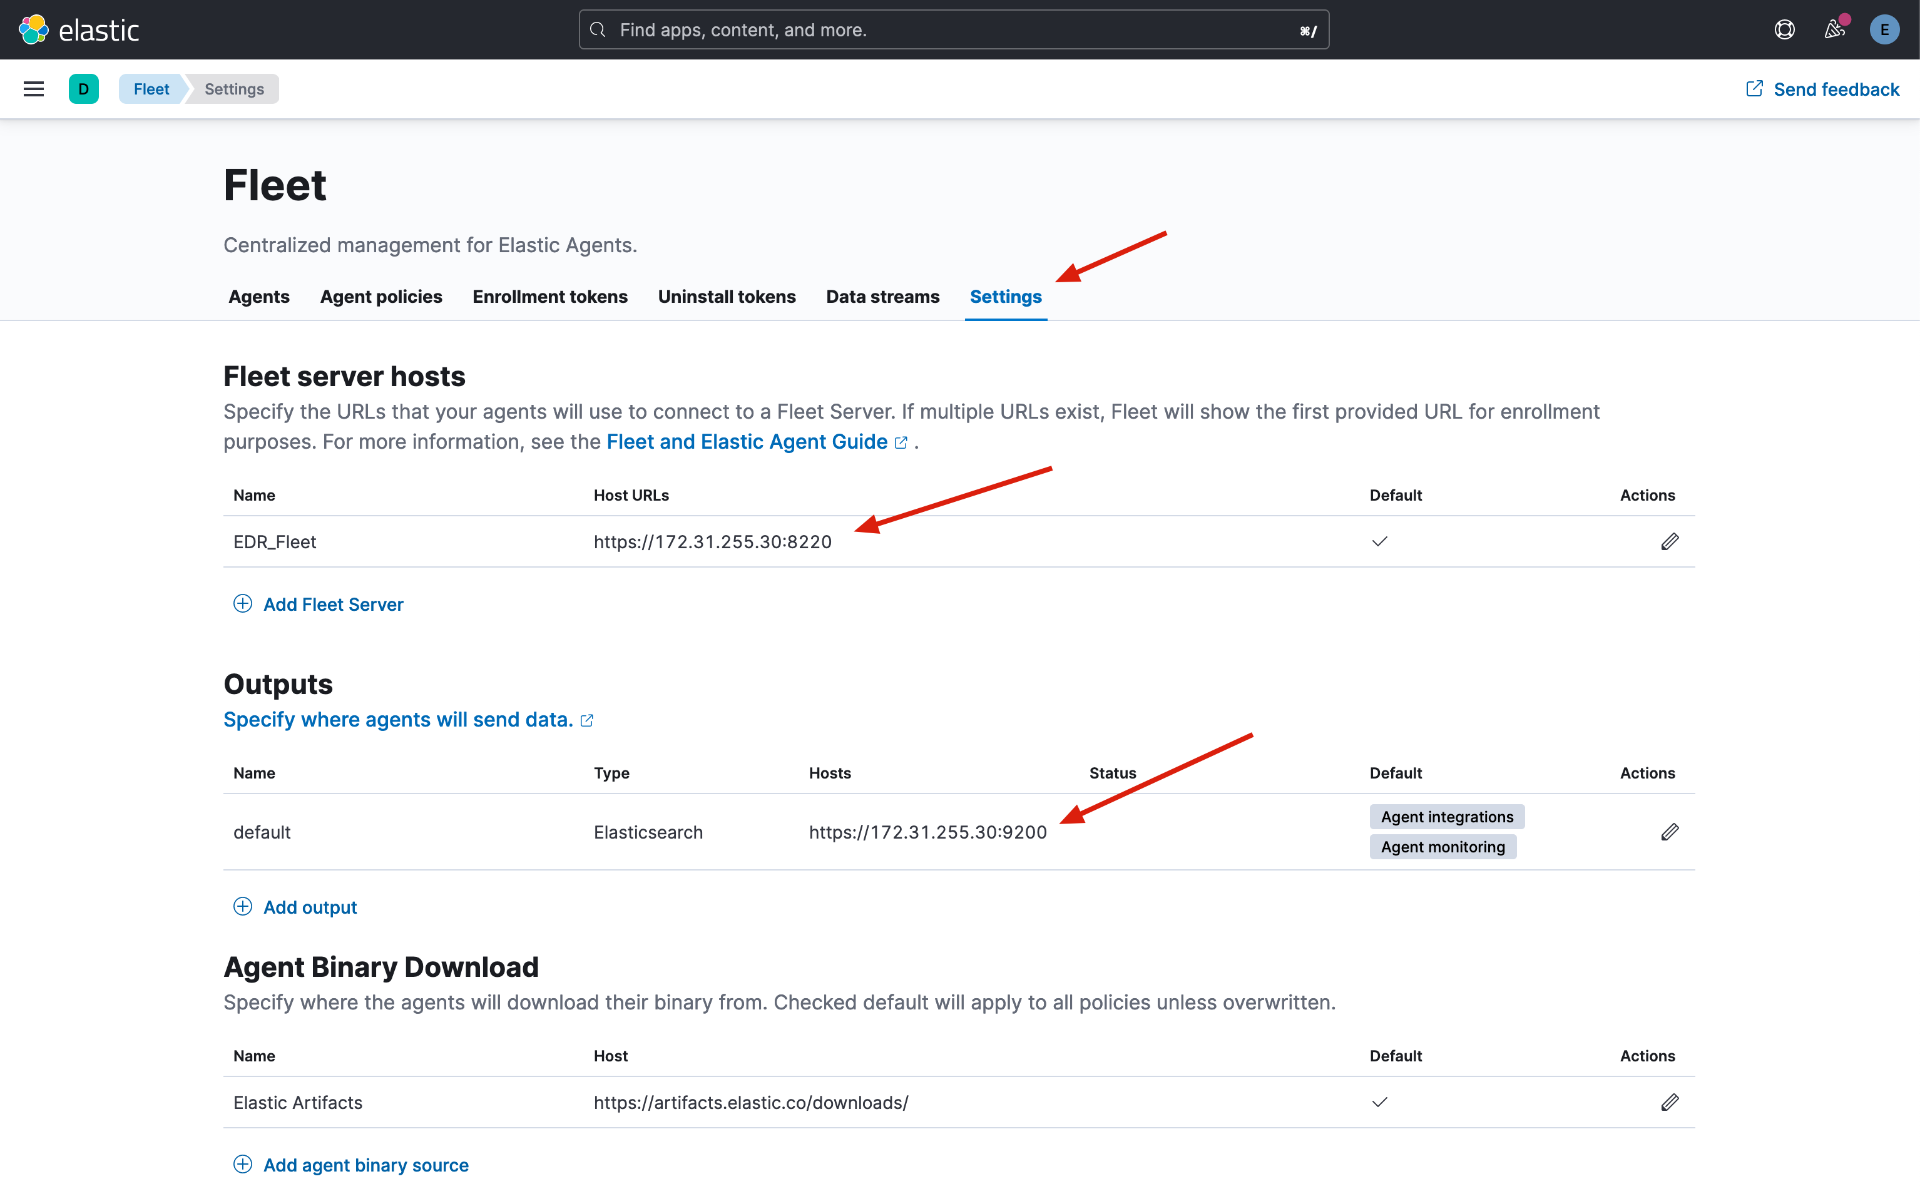This screenshot has width=1920, height=1196.
Task: Click the Outputs table Hosts column header
Action: (830, 773)
